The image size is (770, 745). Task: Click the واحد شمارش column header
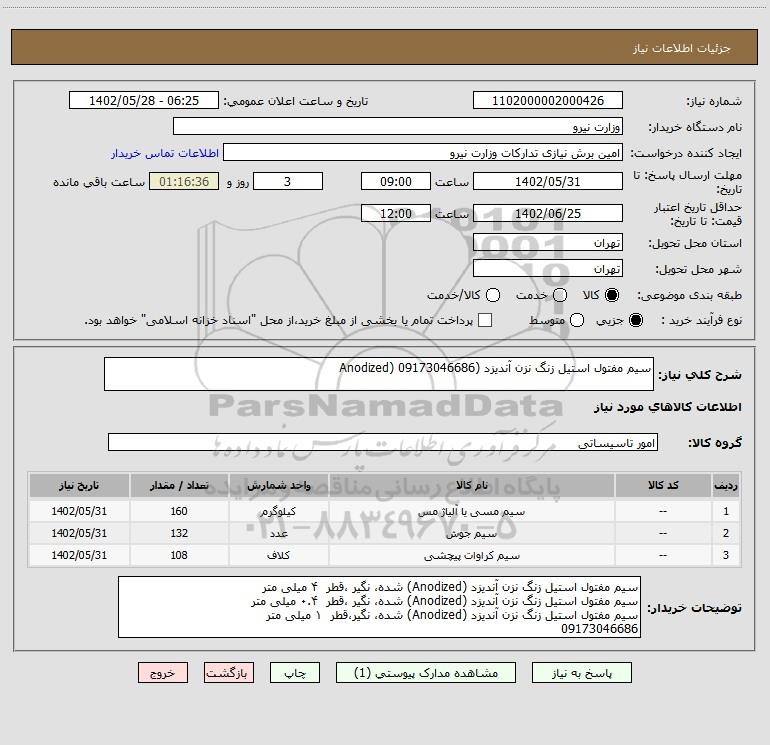click(278, 485)
